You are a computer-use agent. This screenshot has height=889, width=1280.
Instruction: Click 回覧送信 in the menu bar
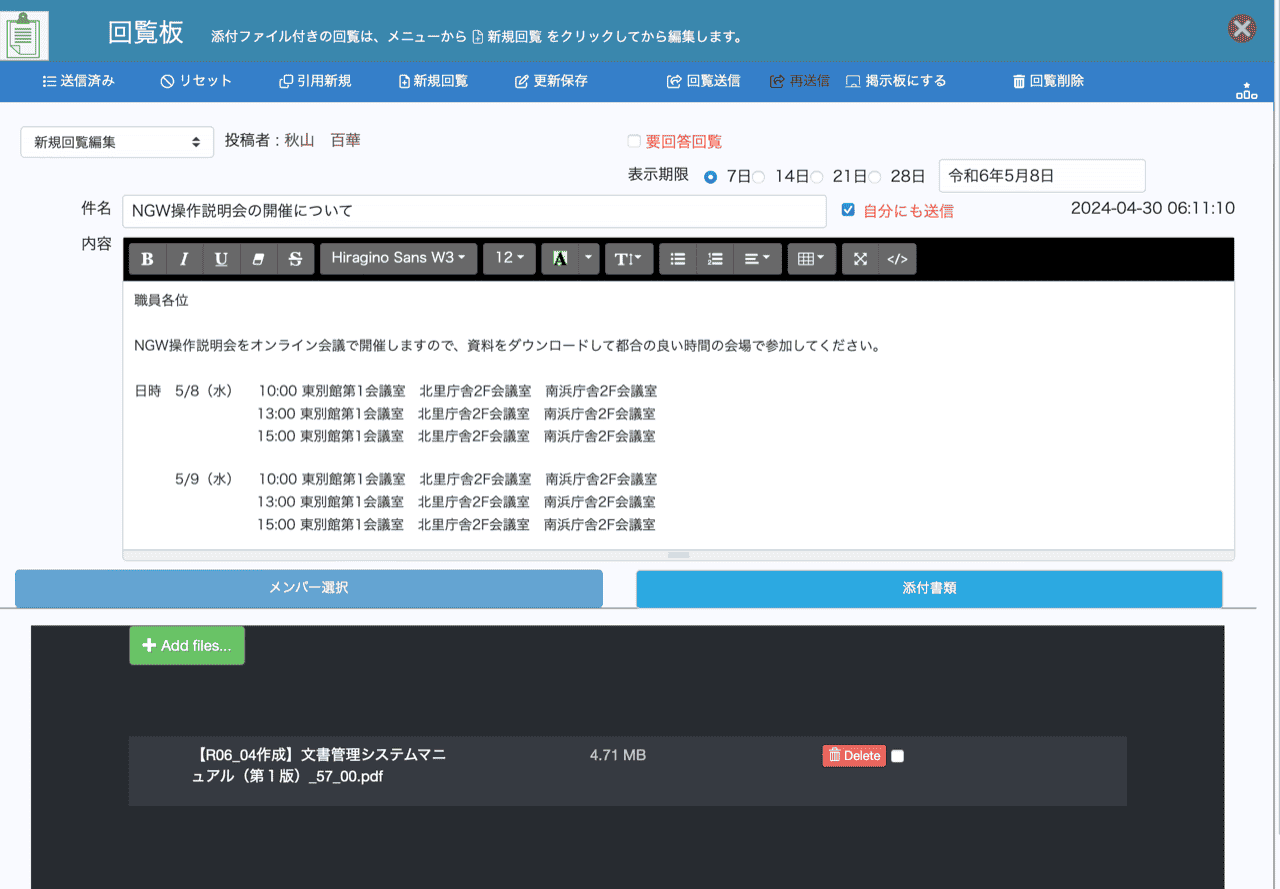[x=703, y=81]
